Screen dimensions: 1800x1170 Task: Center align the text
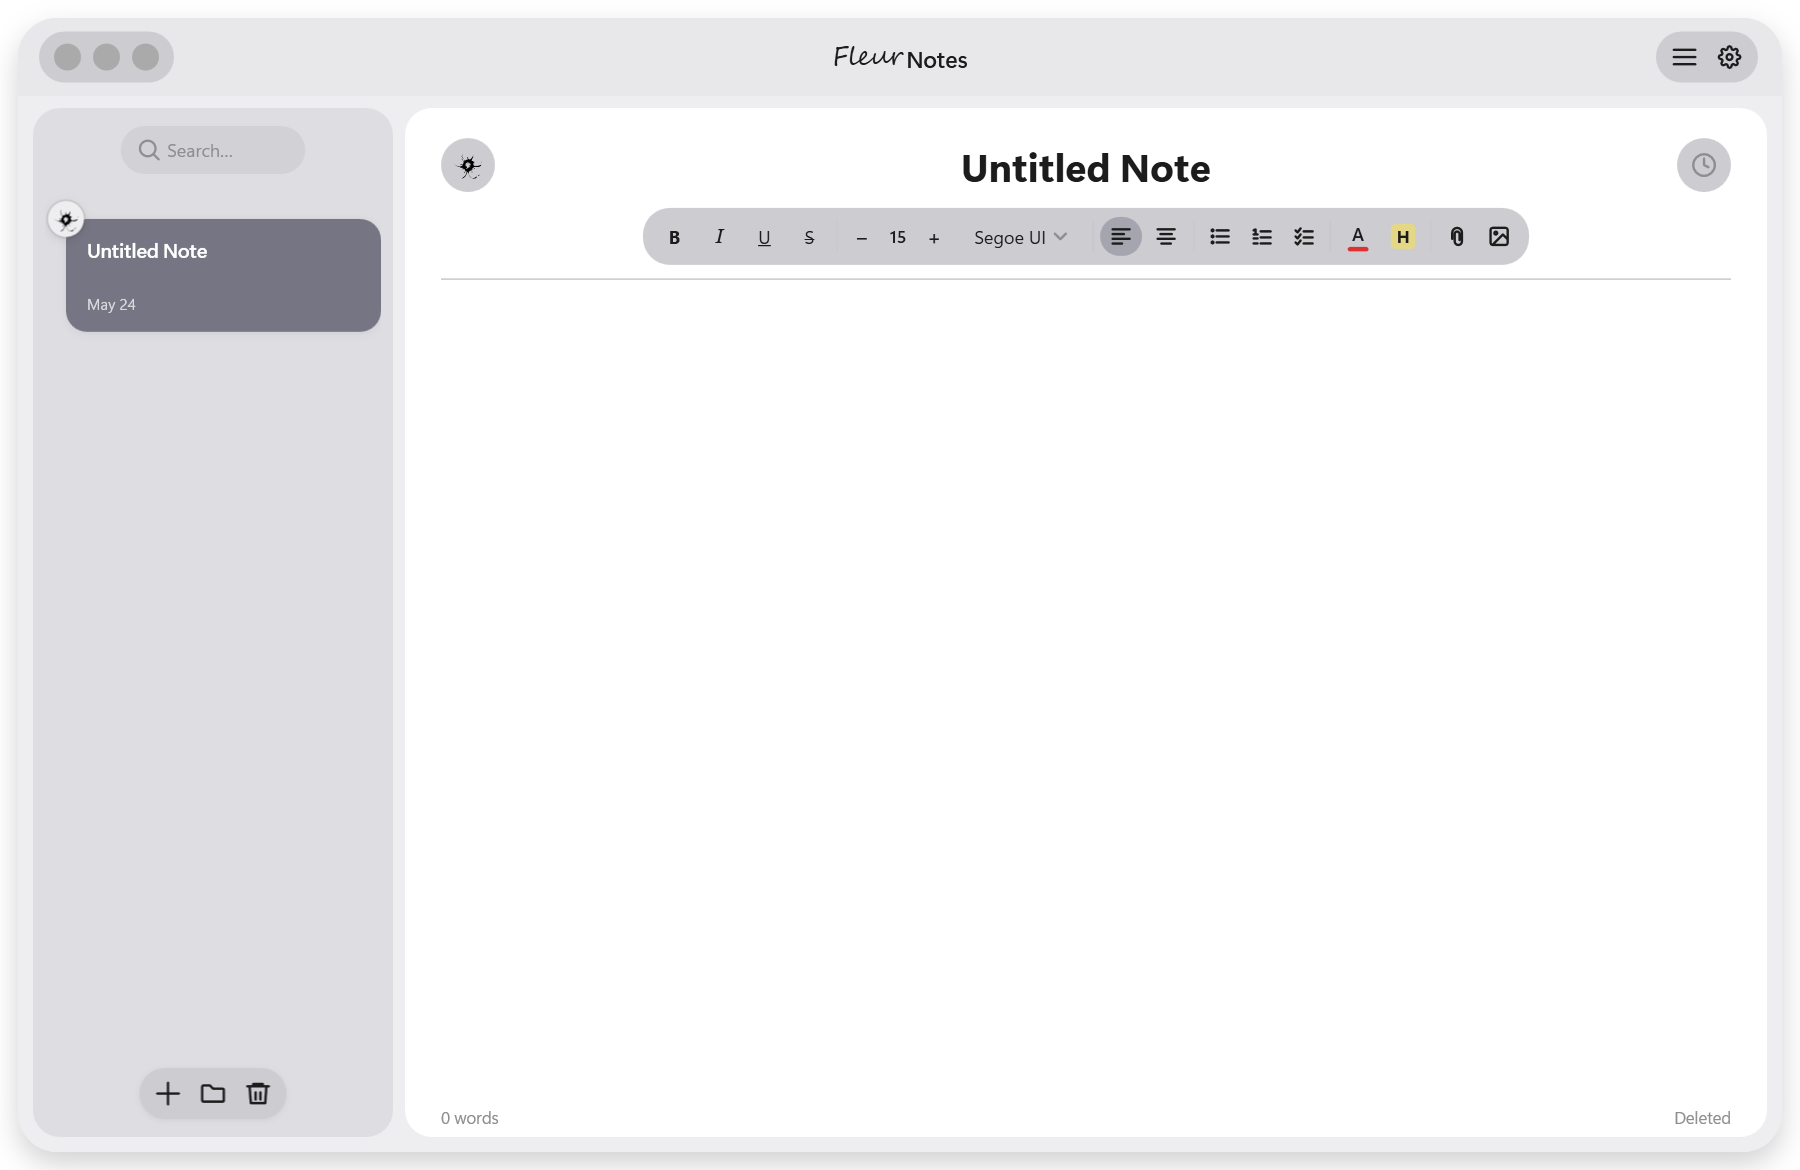[x=1166, y=237]
